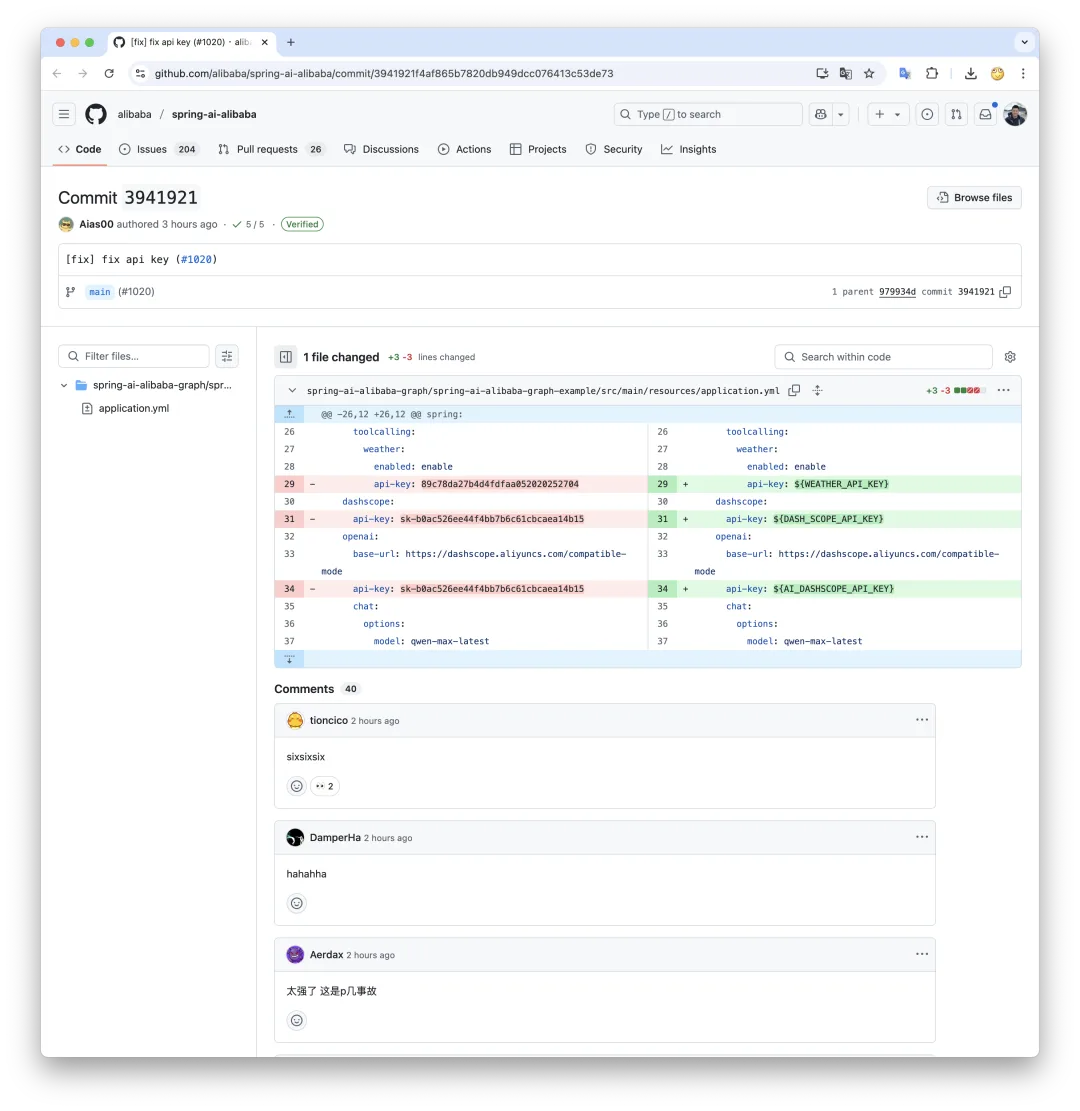The image size is (1080, 1111).
Task: Open the Aias00 author profile link
Action: (x=96, y=224)
